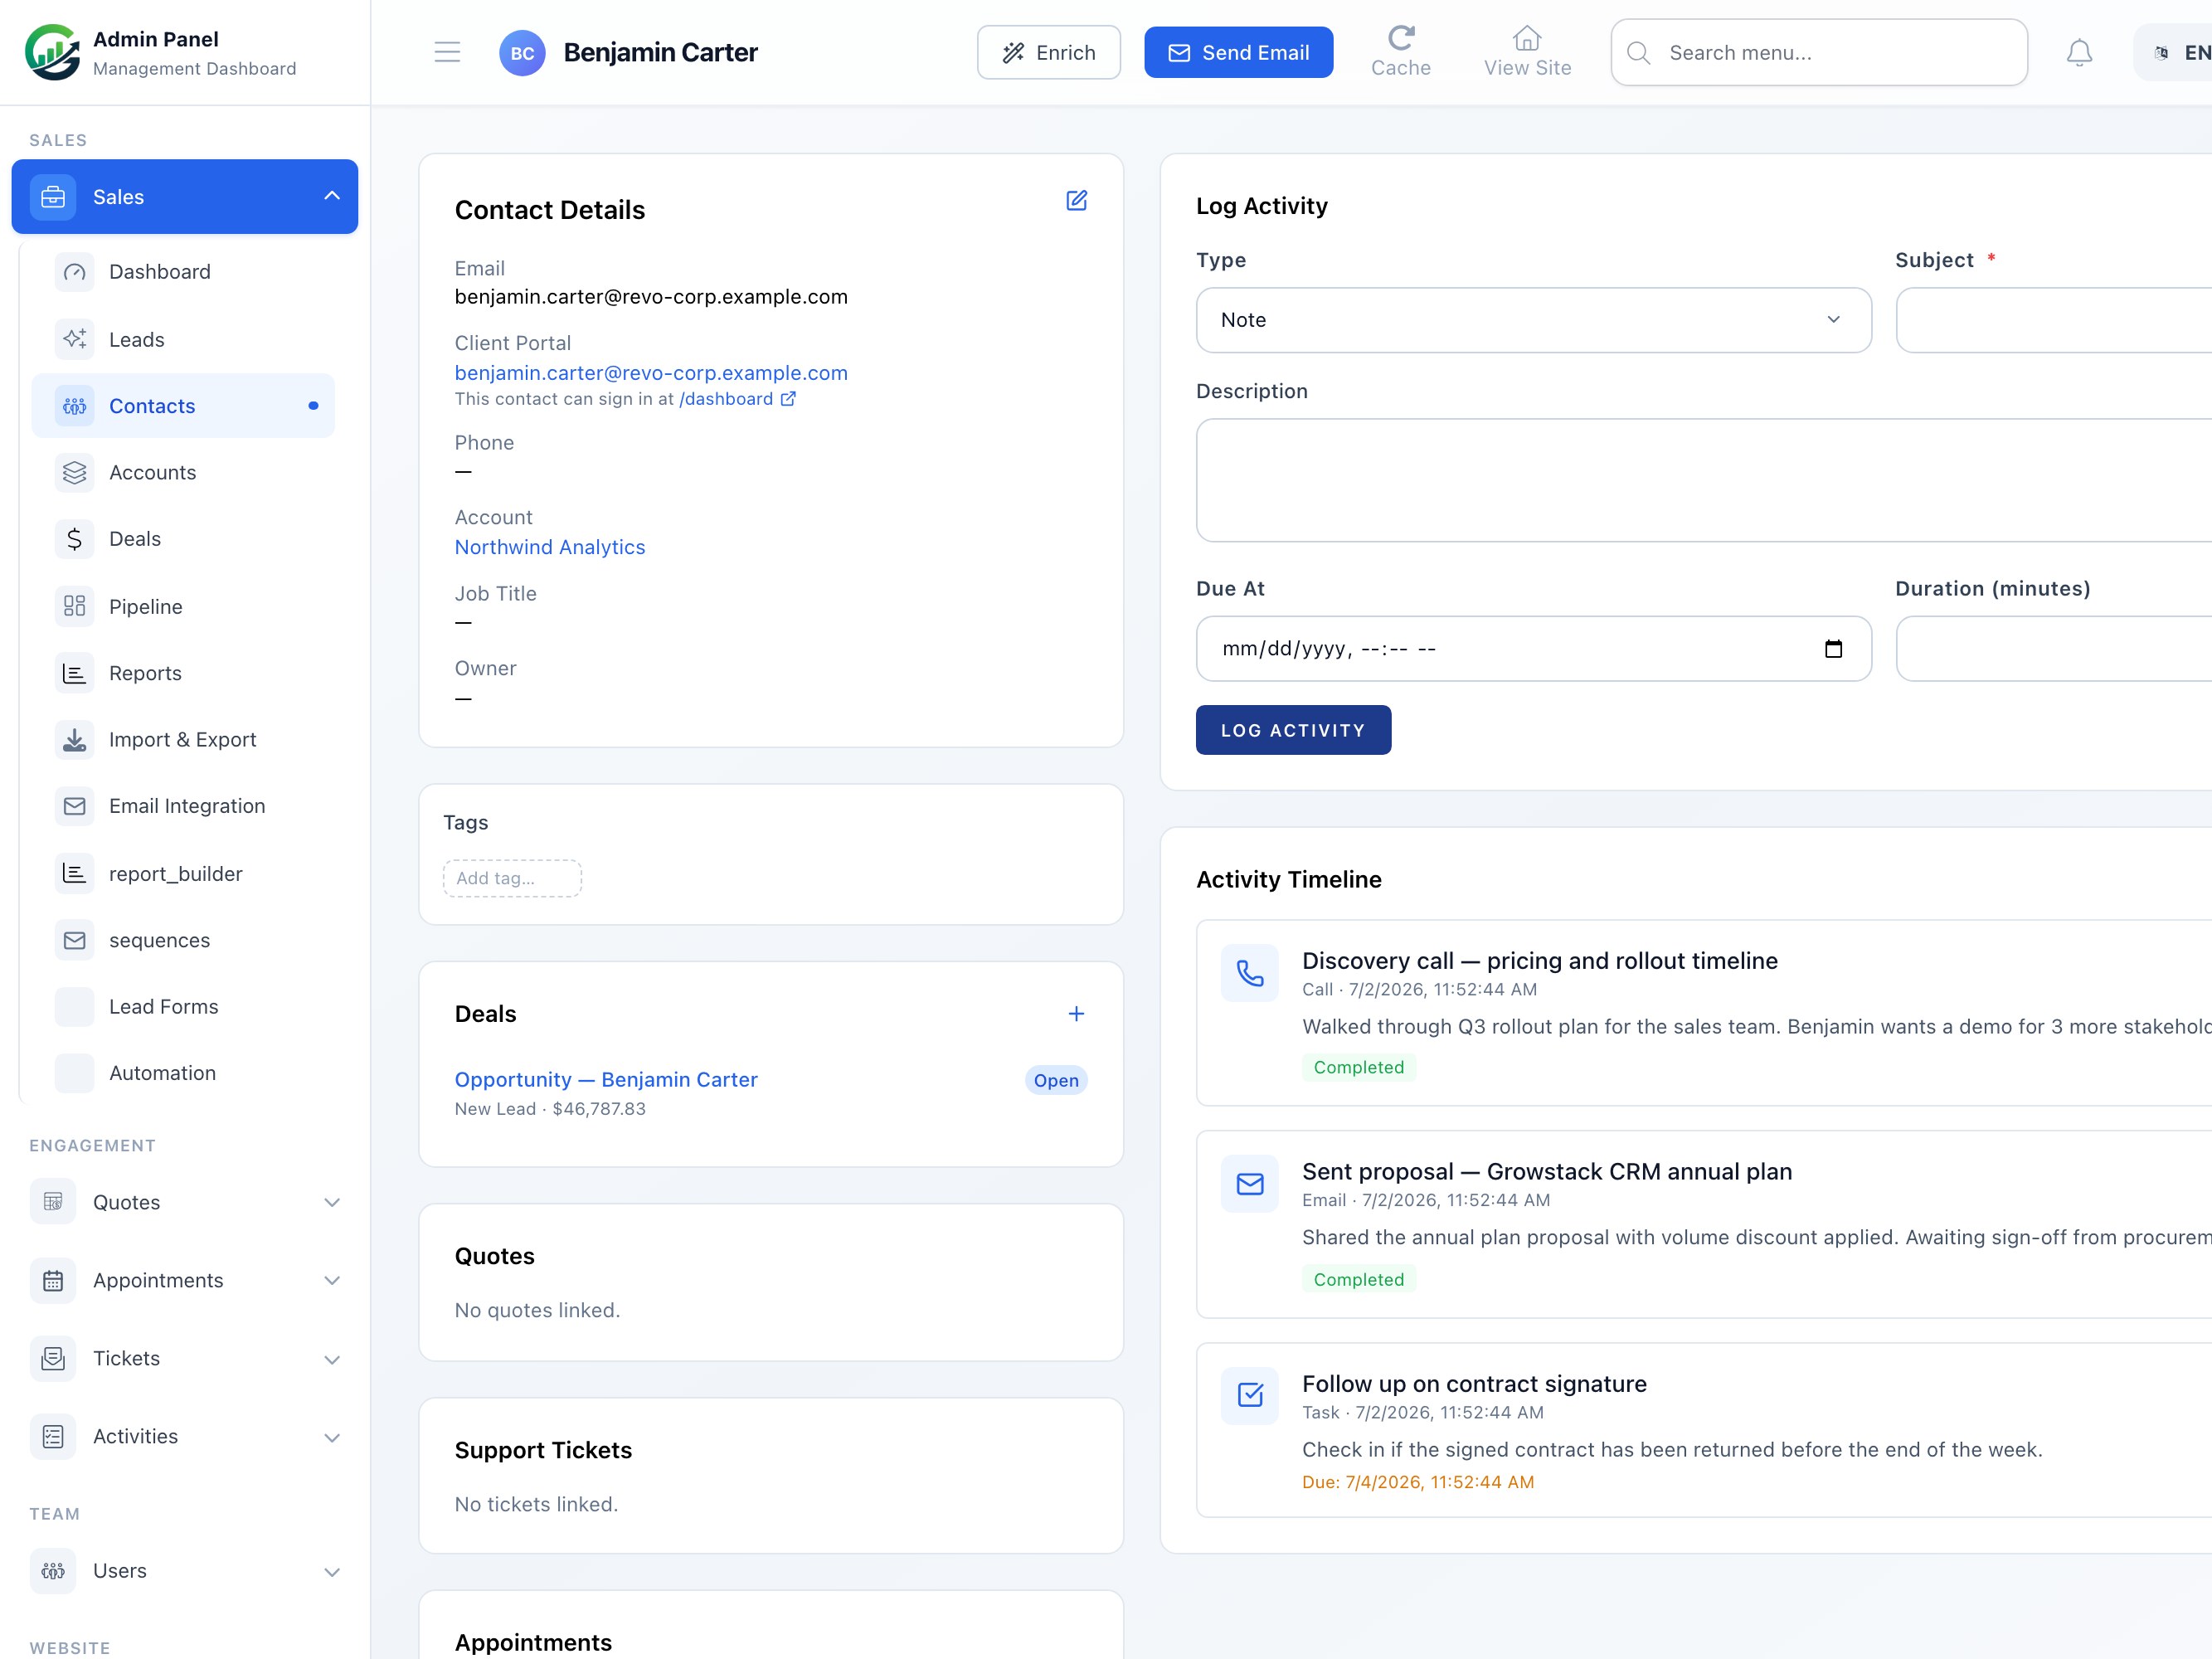Click Client Portal email link
Screen dimensions: 2212x1659
651,373
